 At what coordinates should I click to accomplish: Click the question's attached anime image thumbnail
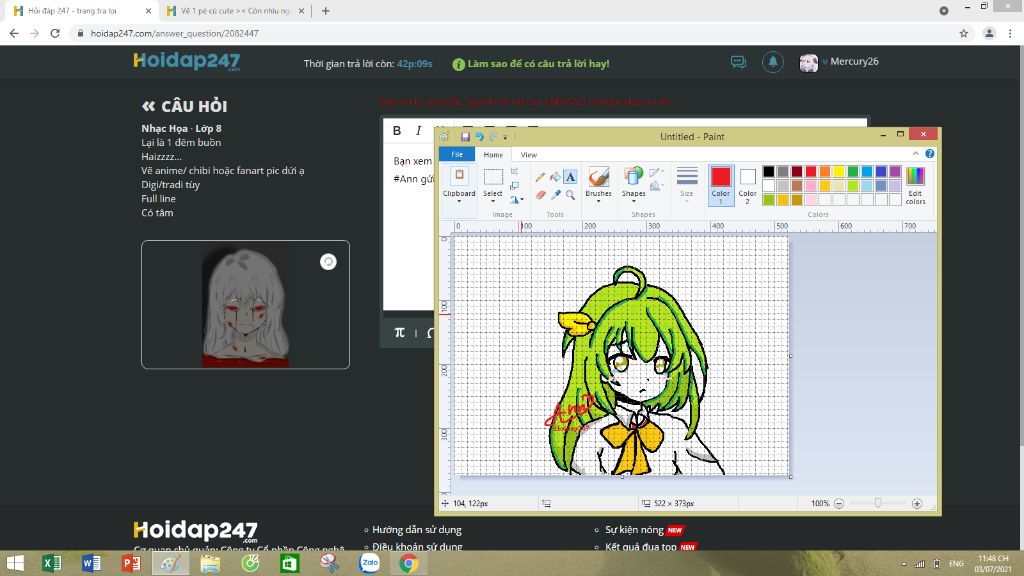(246, 305)
